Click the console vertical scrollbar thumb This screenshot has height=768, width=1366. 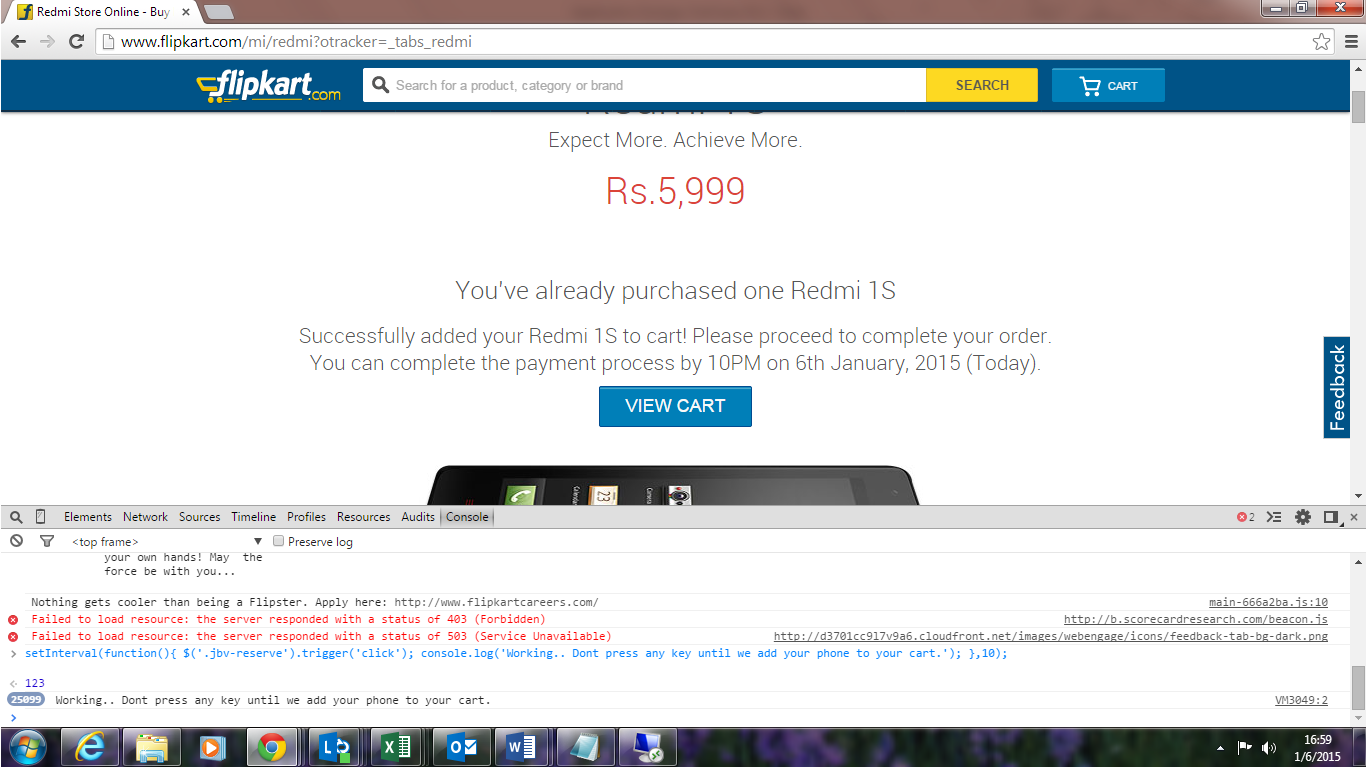(x=1358, y=688)
